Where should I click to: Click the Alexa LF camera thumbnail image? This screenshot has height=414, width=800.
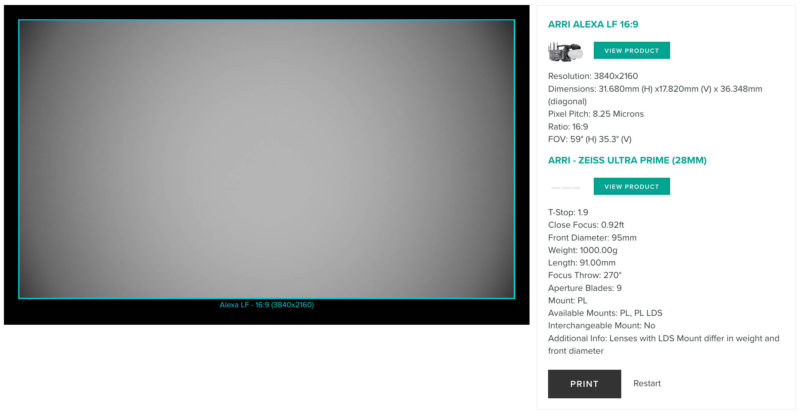click(x=565, y=52)
